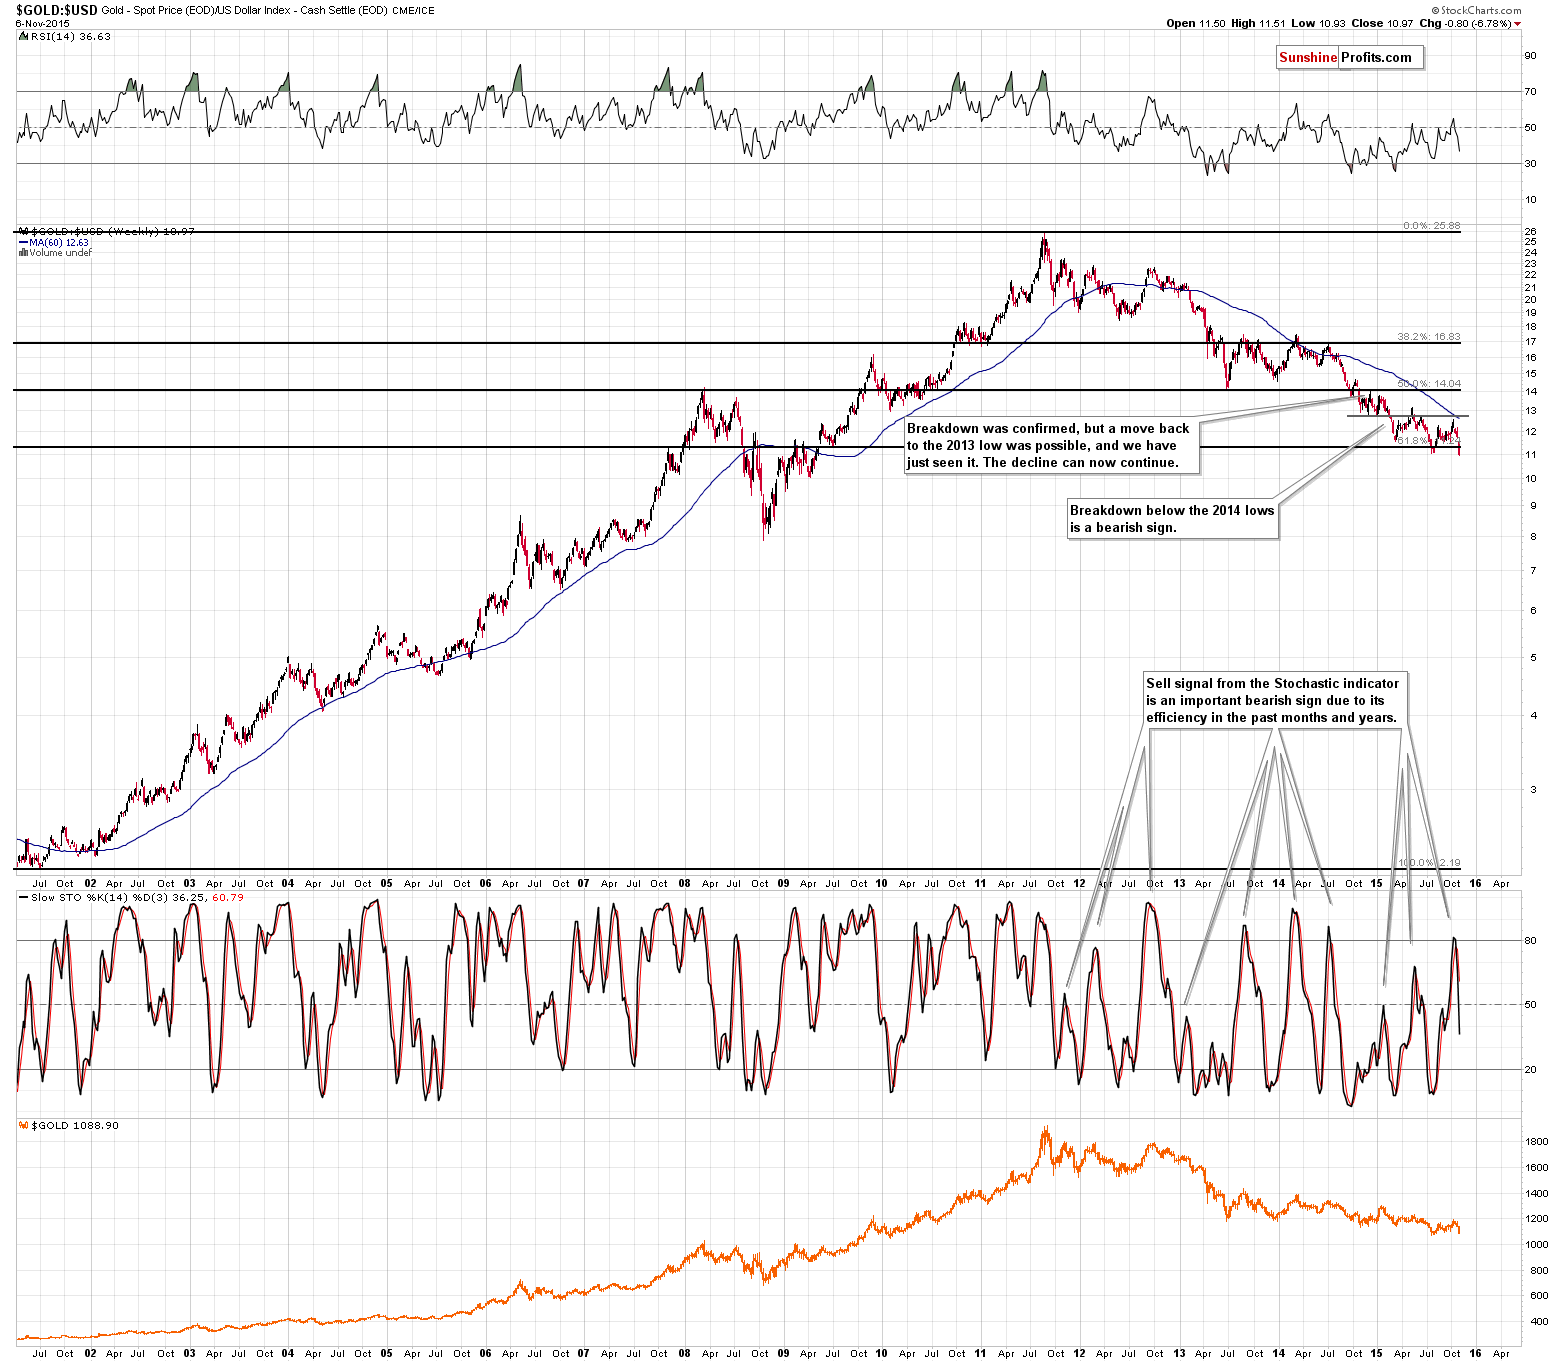Image resolution: width=1565 pixels, height=1362 pixels.
Task: Click the red down arrow beside Chg
Action: [x=1518, y=23]
